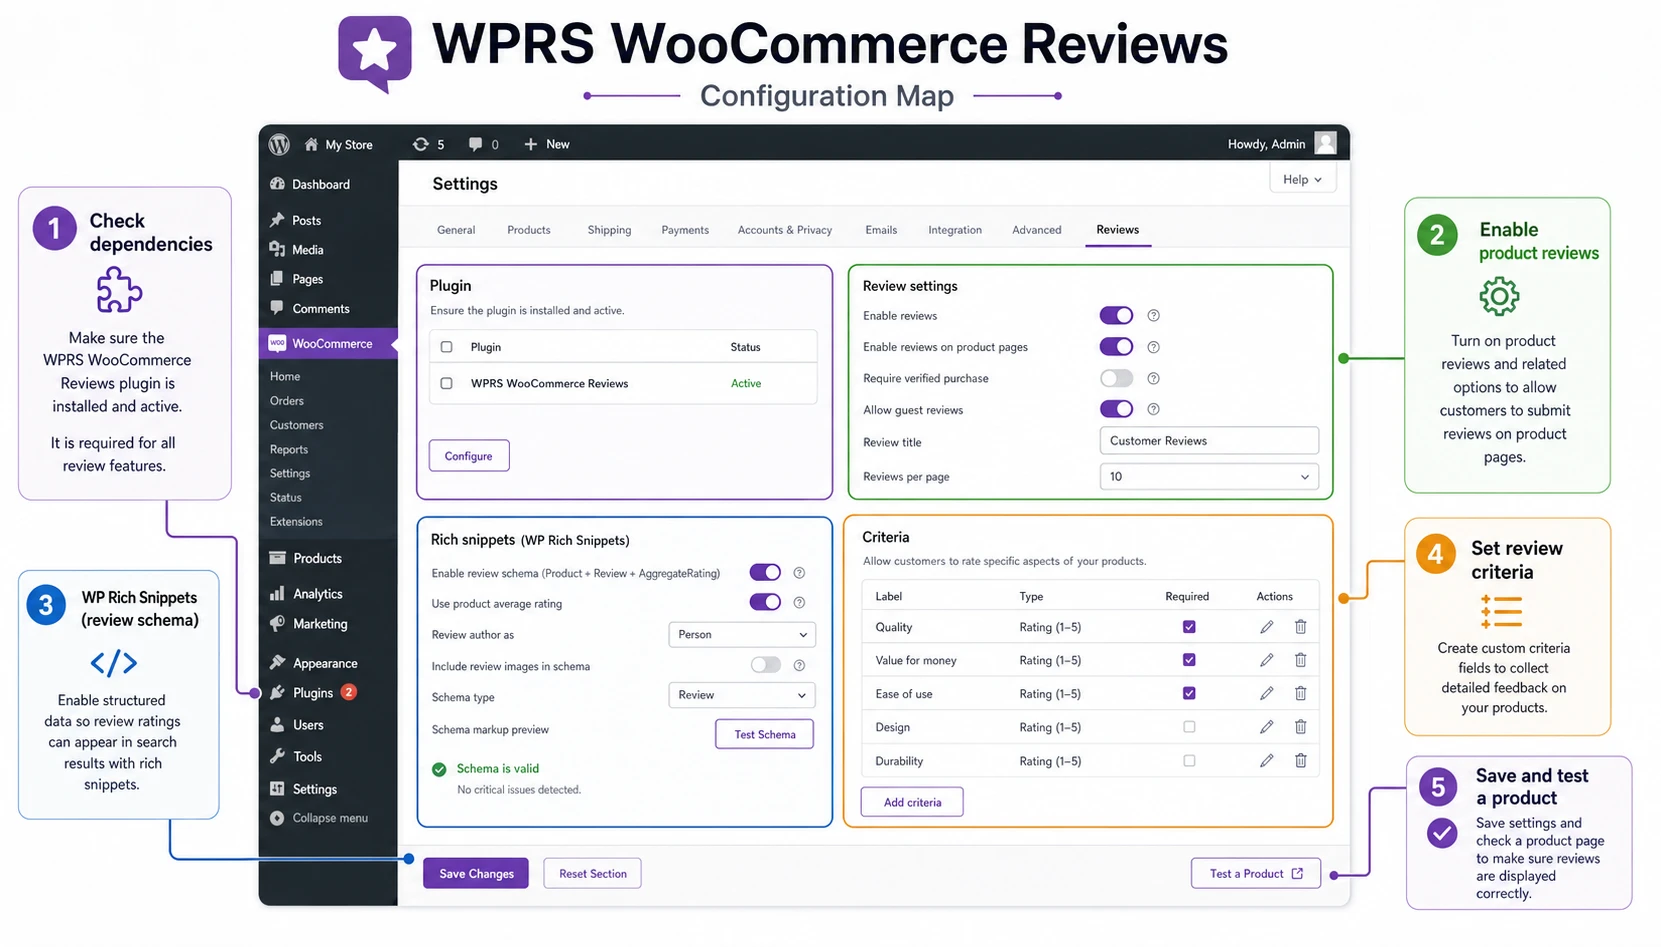Toggle the Enable reviews switch
Viewport: 1661px width, 947px height.
tap(1116, 316)
